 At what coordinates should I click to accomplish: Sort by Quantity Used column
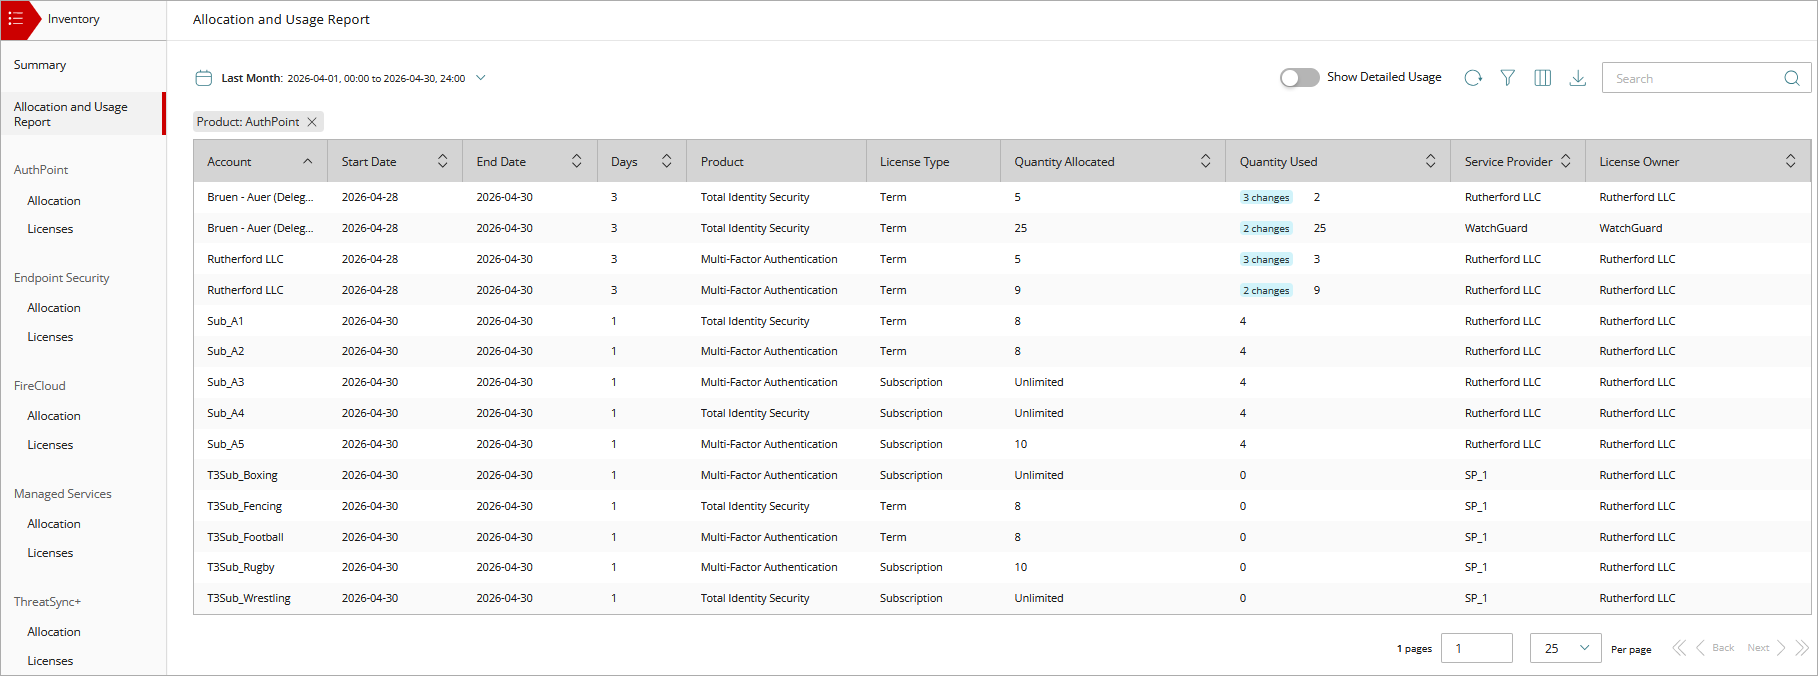1431,161
